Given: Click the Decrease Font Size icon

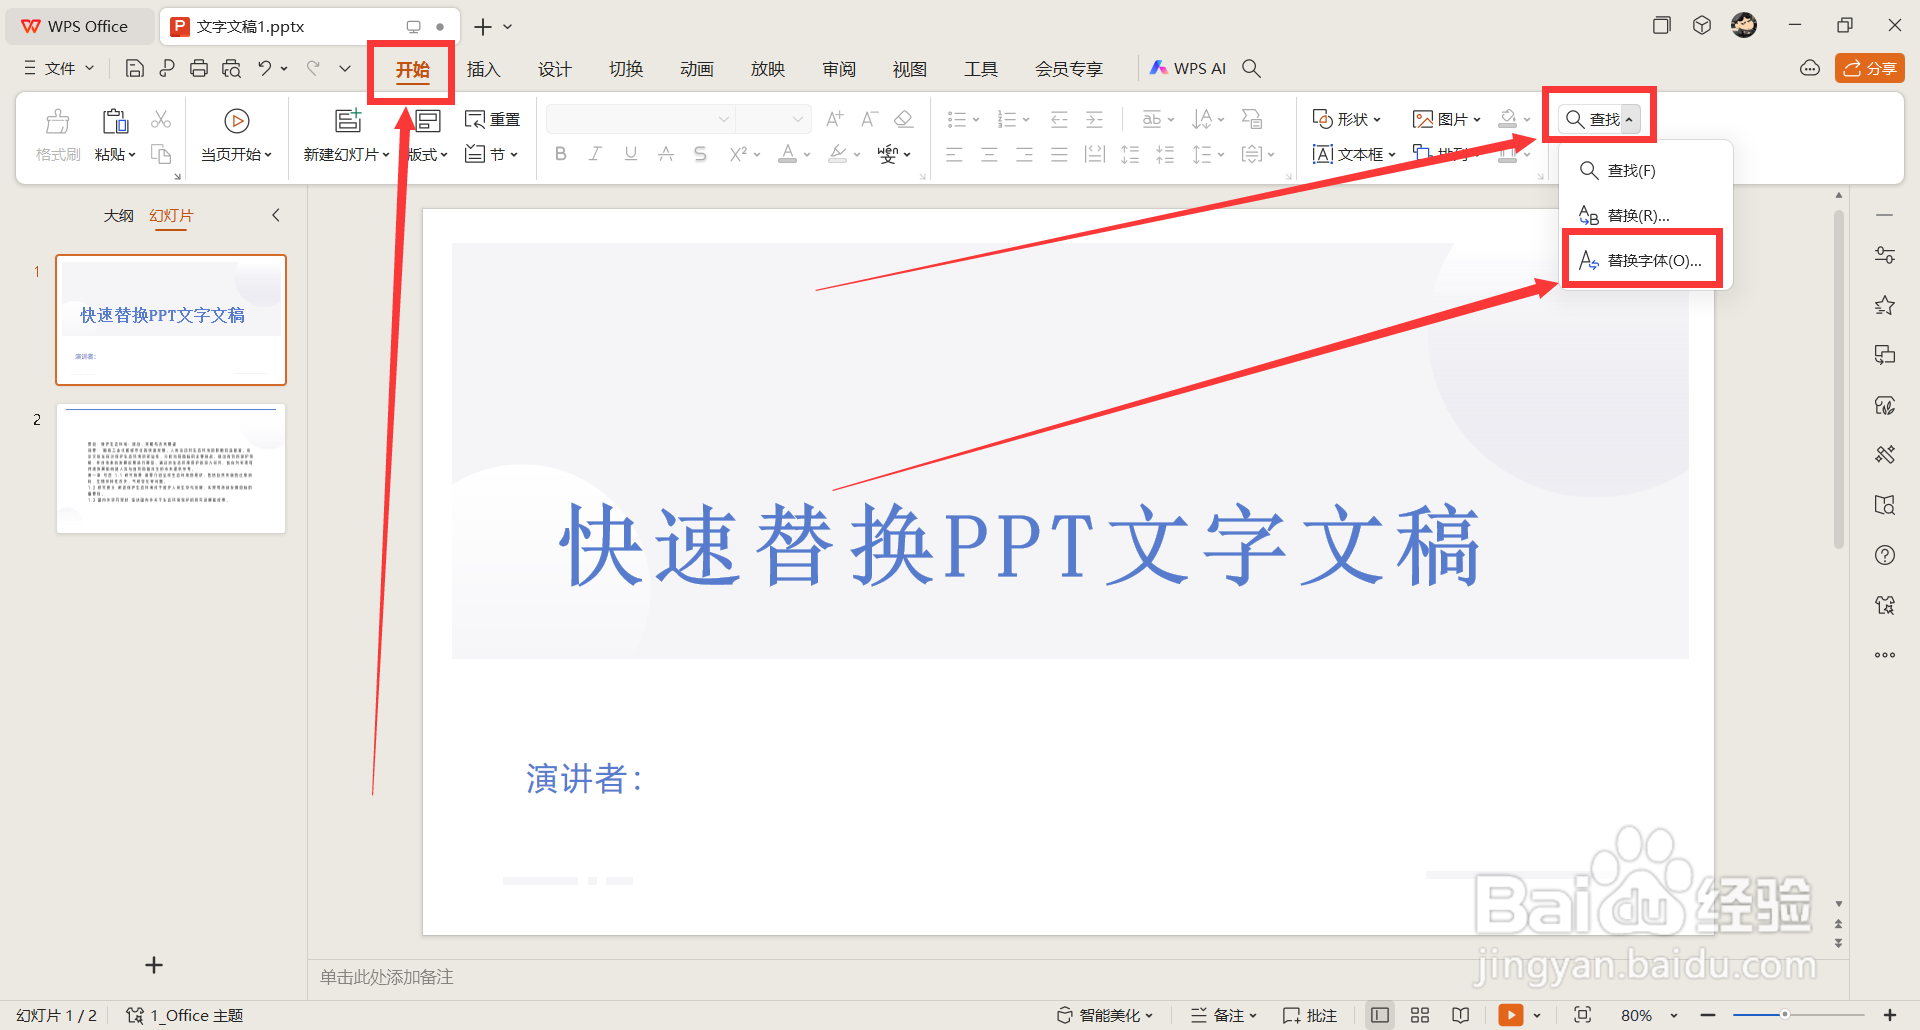Looking at the screenshot, I should click(869, 120).
